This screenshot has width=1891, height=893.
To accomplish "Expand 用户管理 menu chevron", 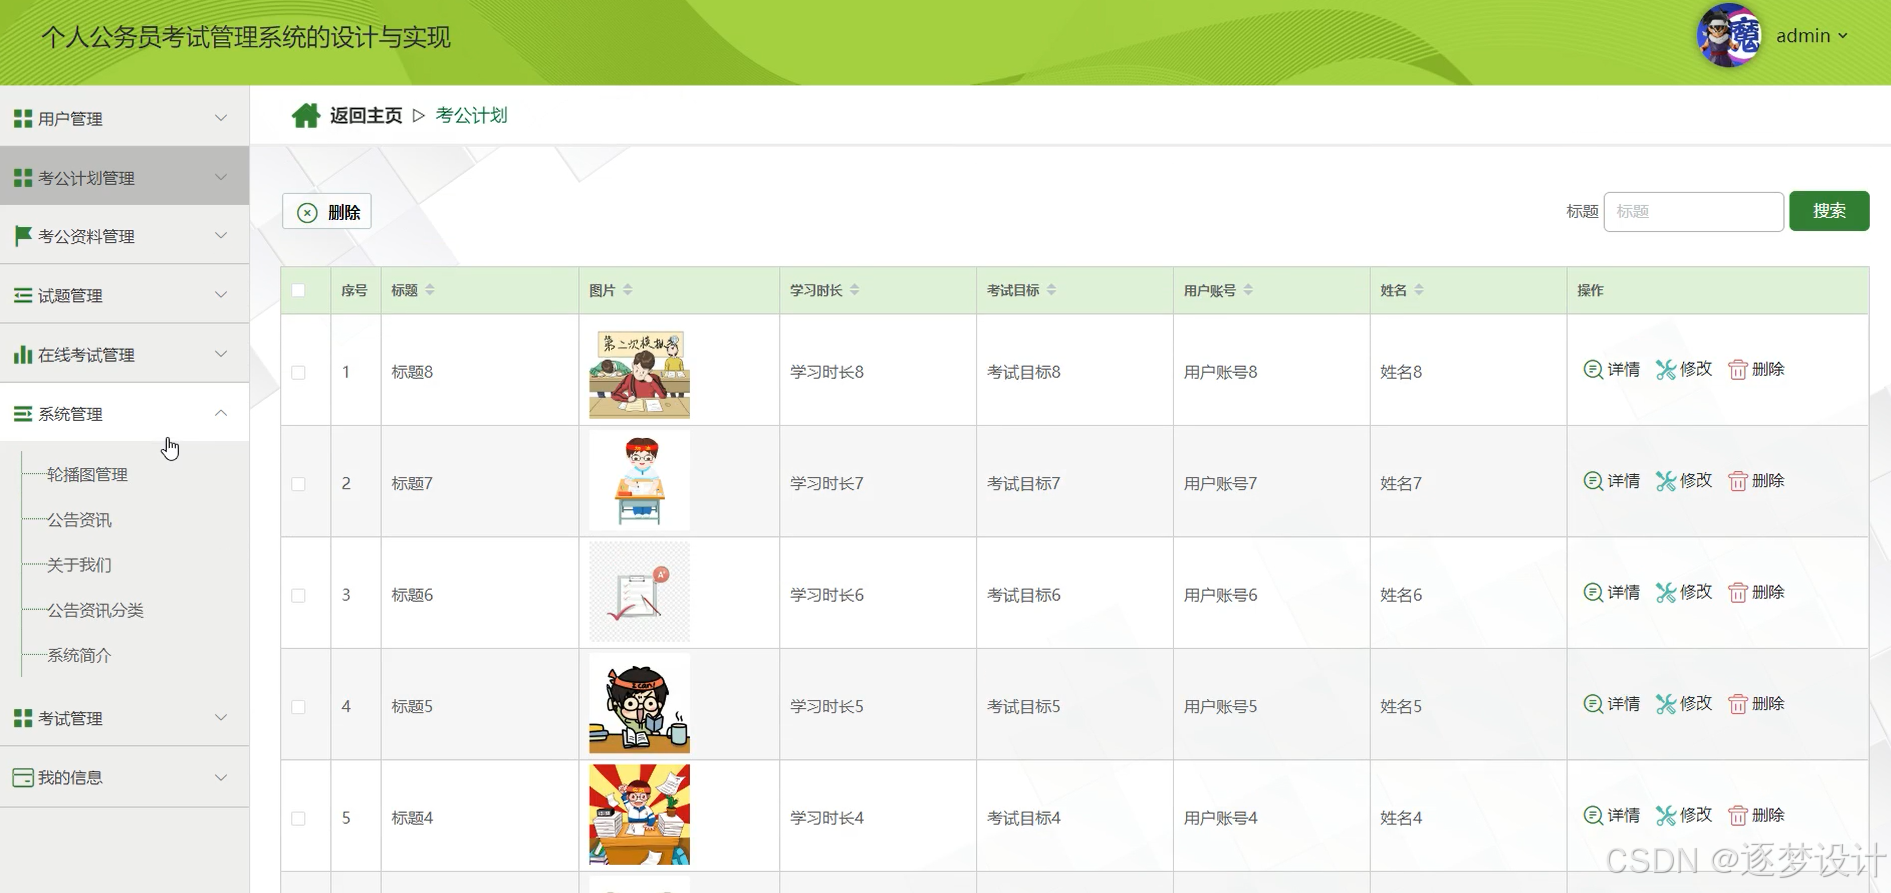I will 221,118.
